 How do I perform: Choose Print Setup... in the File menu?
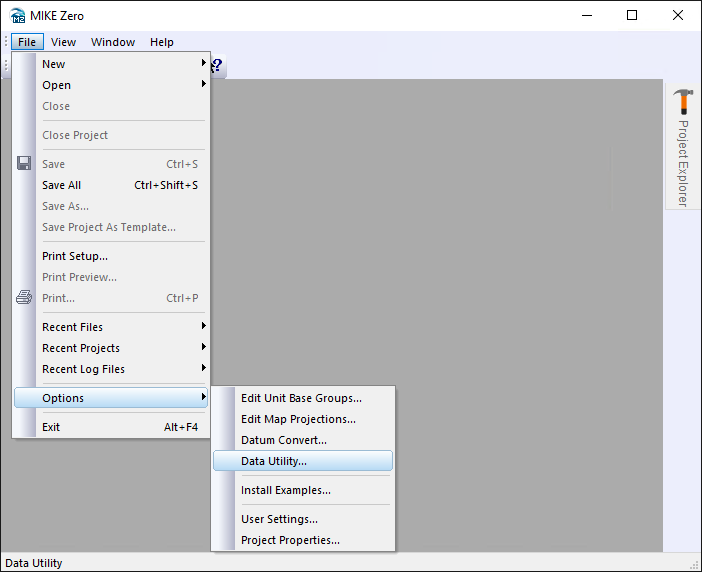(x=75, y=256)
